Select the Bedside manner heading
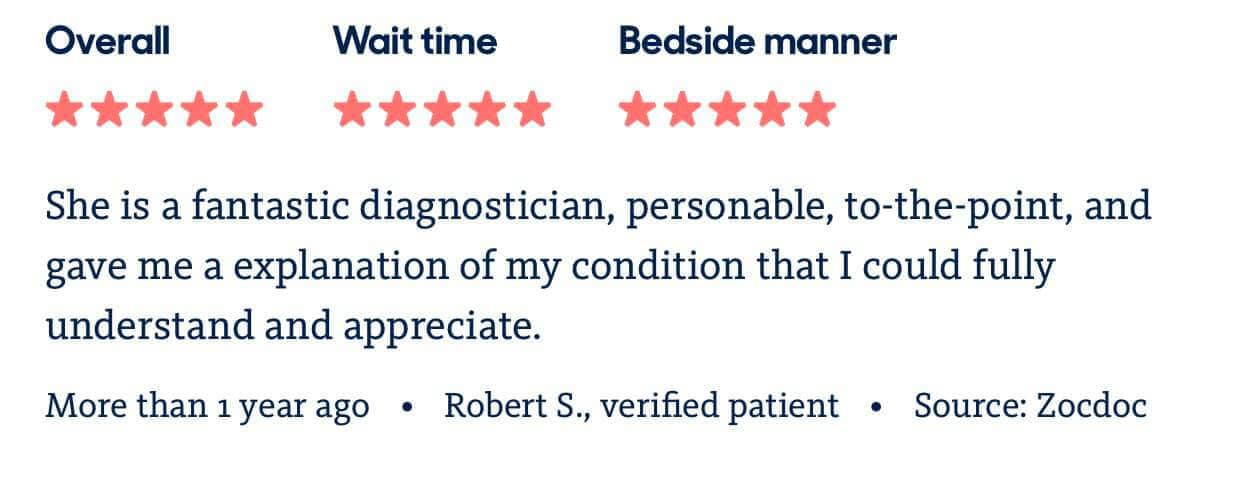 pyautogui.click(x=758, y=41)
